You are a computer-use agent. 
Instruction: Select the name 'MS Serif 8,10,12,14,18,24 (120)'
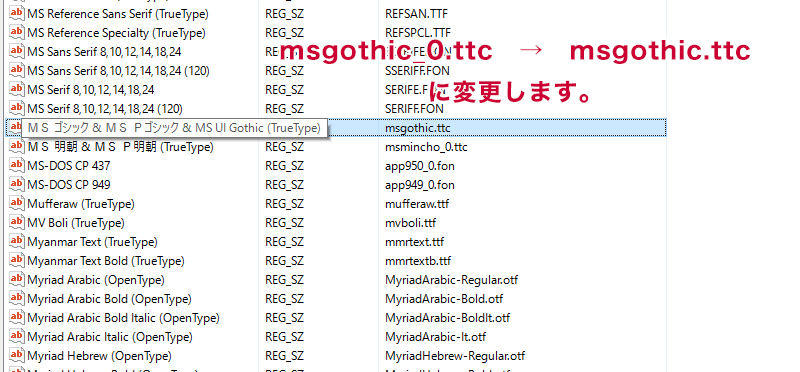[105, 109]
